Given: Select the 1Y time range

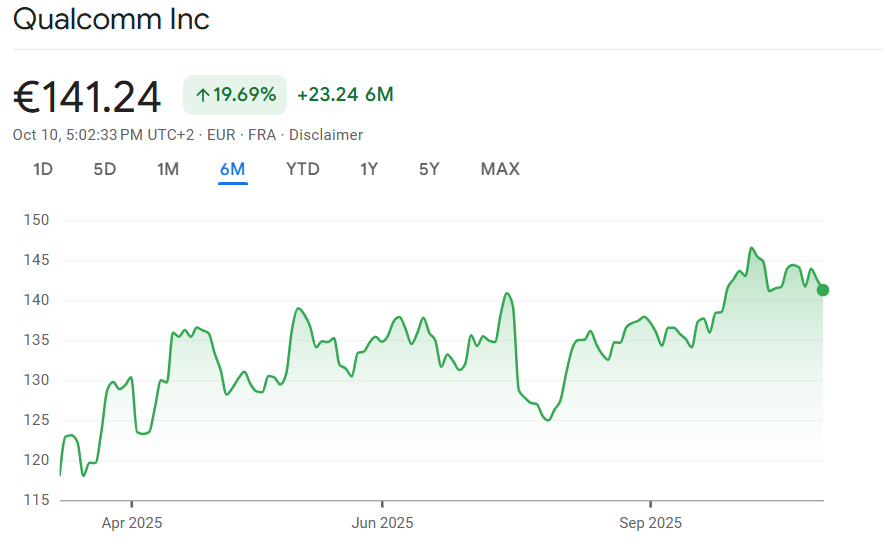Looking at the screenshot, I should (369, 169).
